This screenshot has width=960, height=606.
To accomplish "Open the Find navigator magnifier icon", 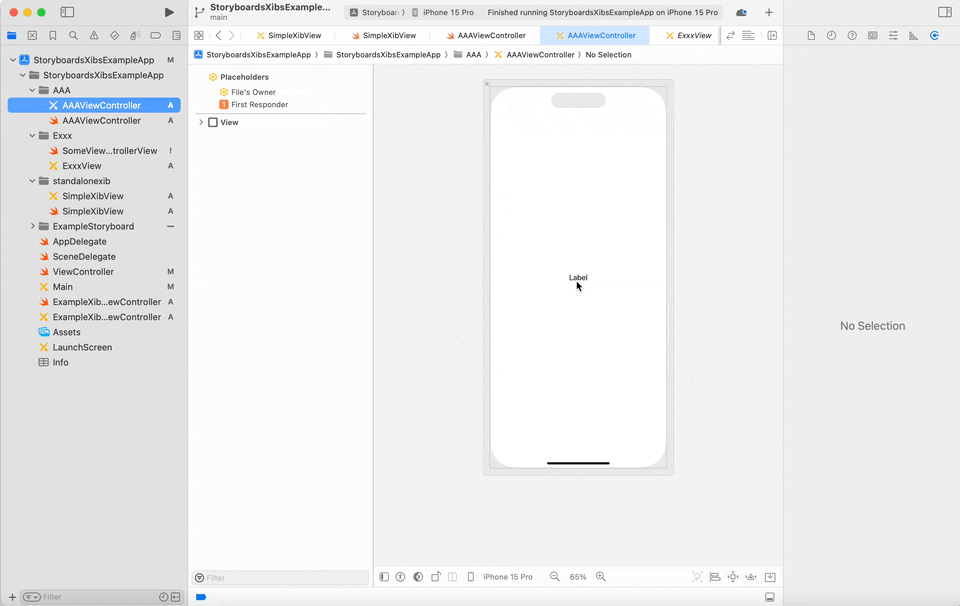I will [73, 35].
